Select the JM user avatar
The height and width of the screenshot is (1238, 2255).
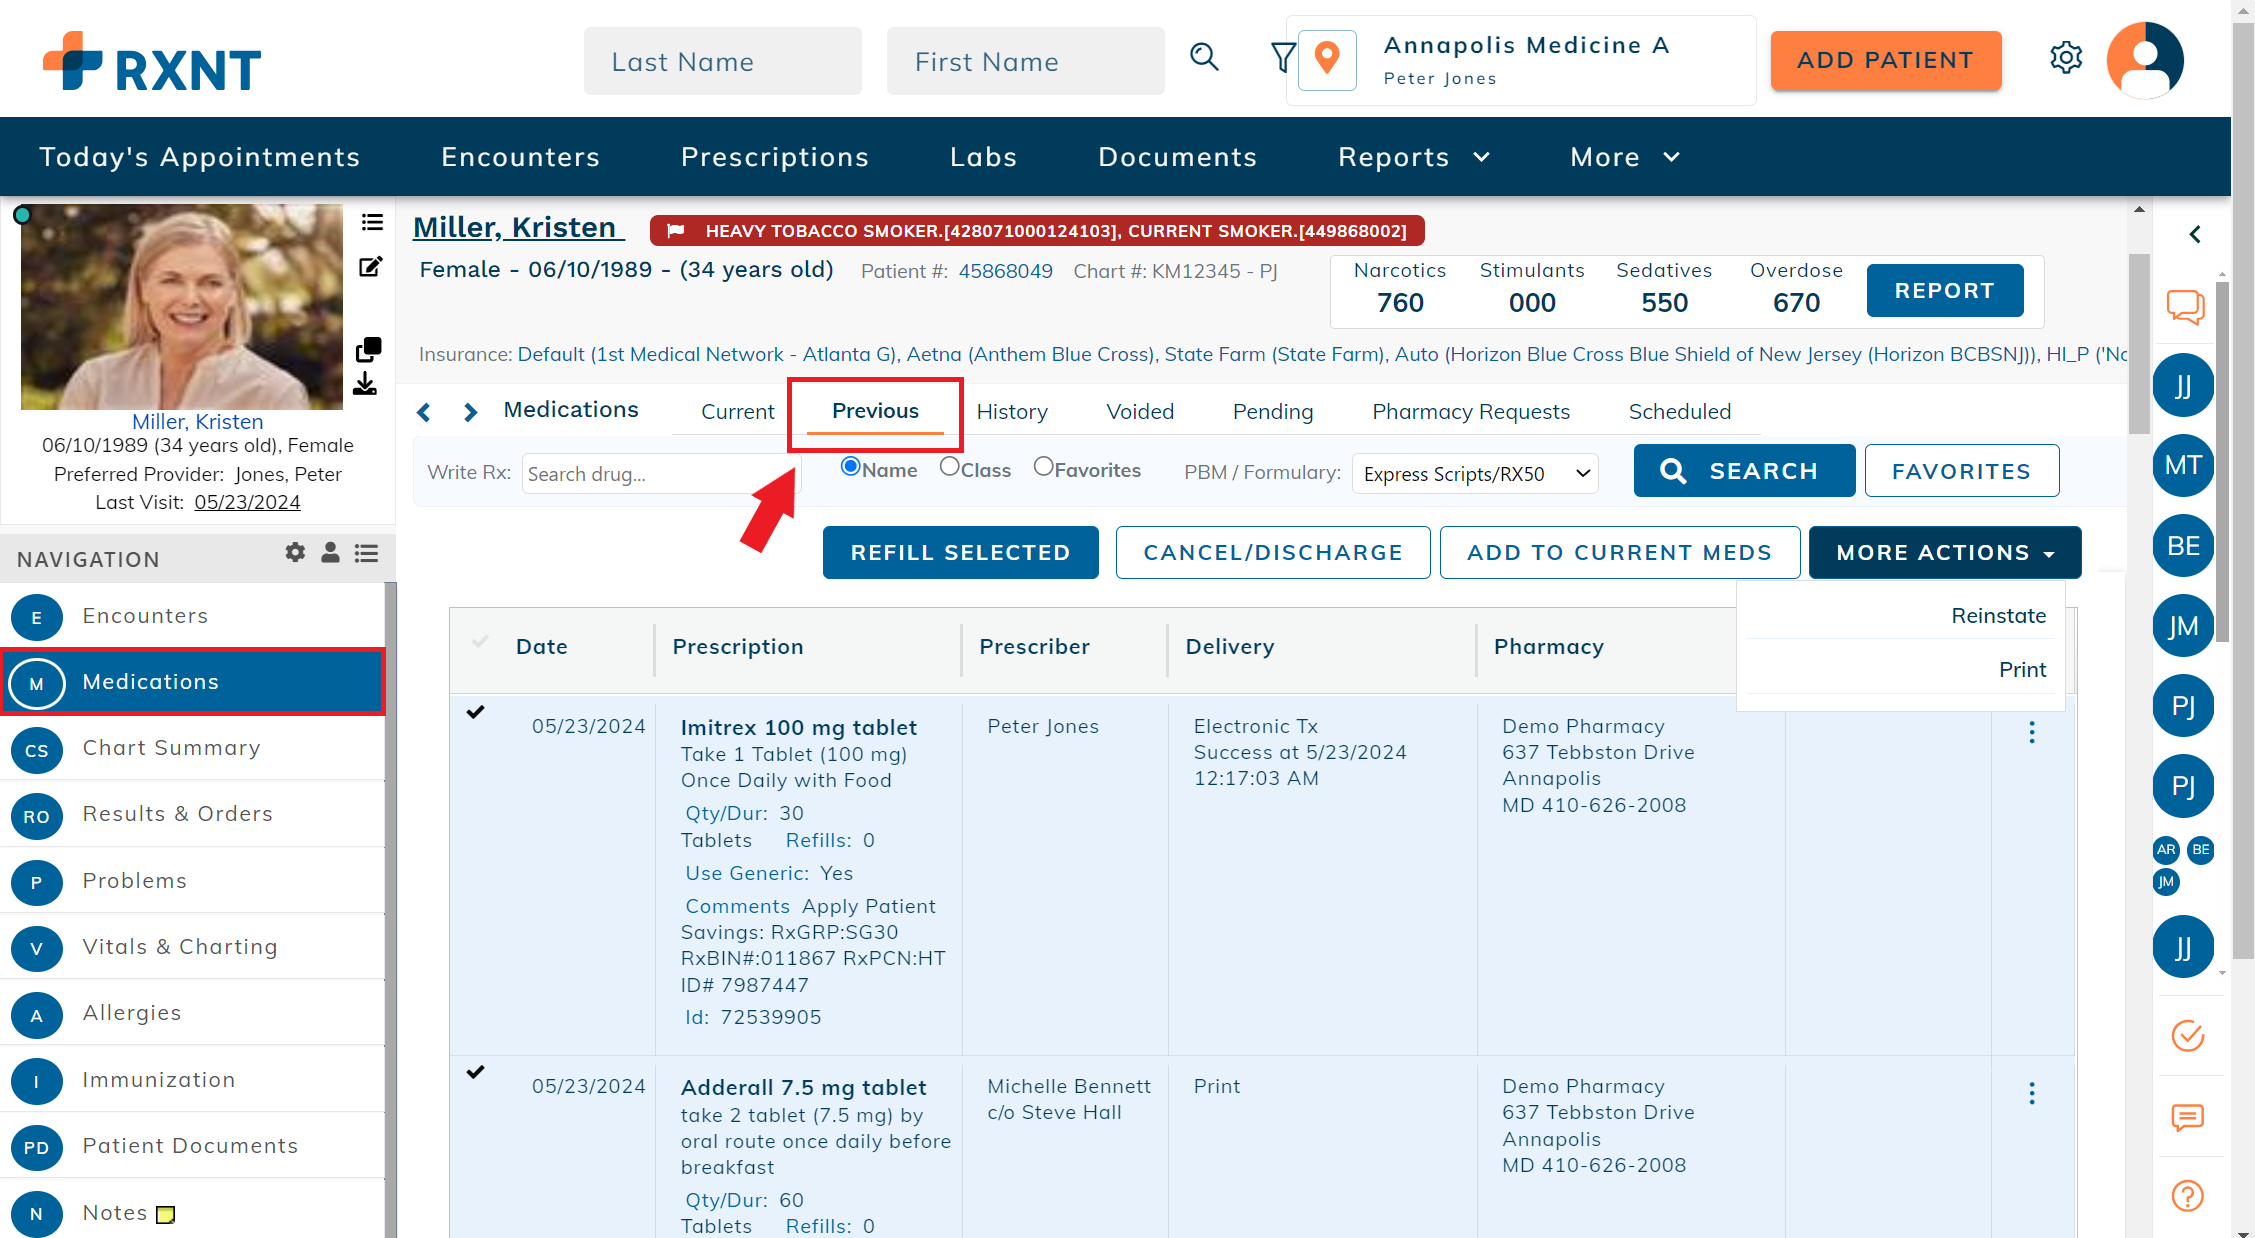(2183, 626)
